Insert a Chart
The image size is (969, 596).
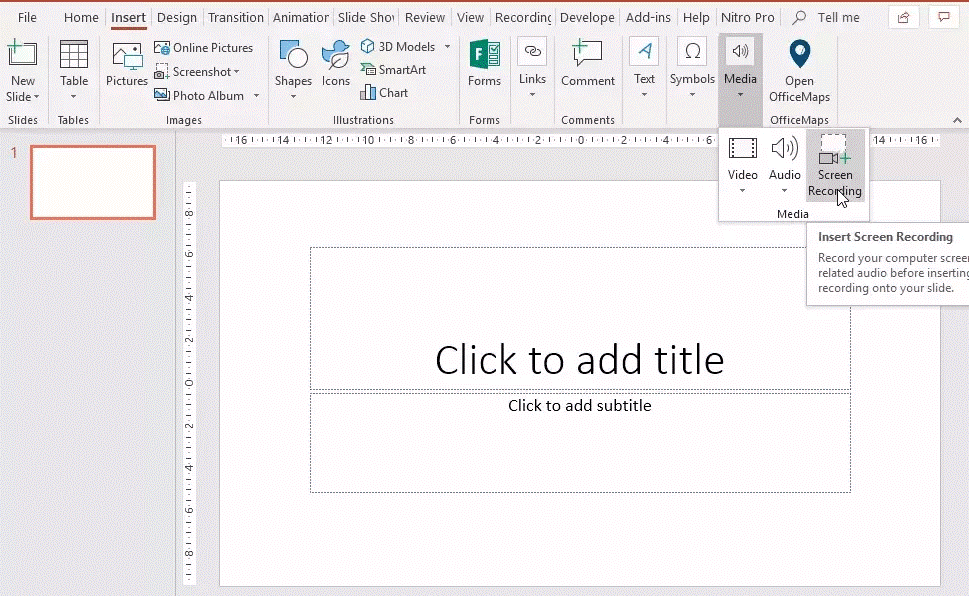tap(384, 92)
